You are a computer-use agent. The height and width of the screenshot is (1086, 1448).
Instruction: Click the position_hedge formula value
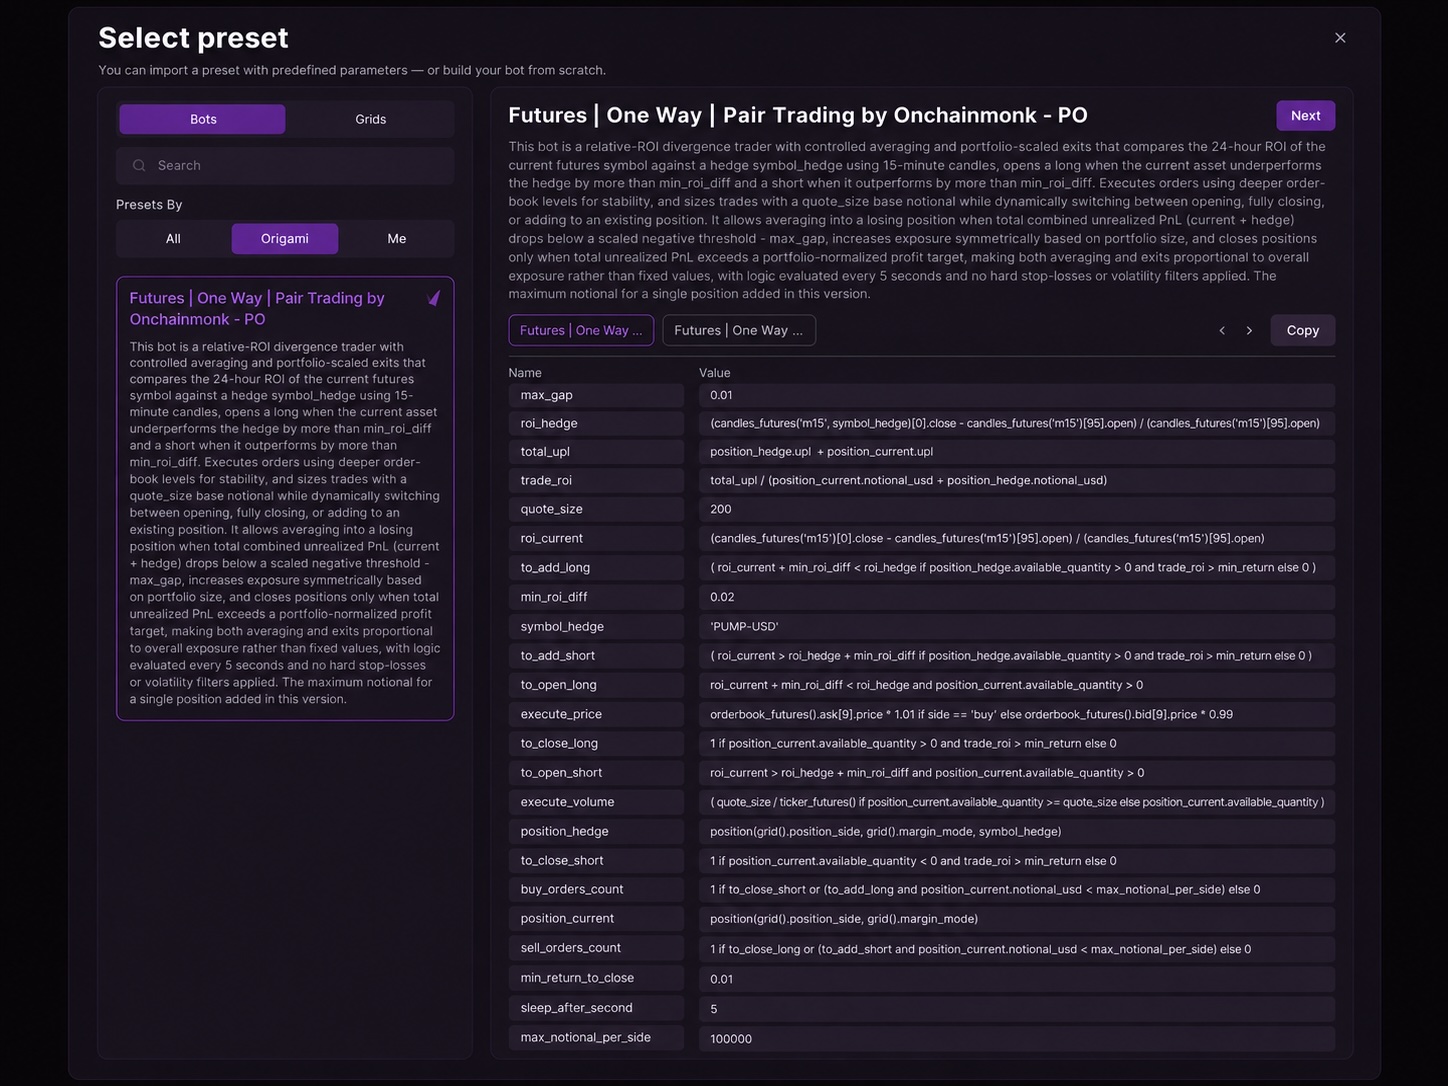coord(1017,831)
